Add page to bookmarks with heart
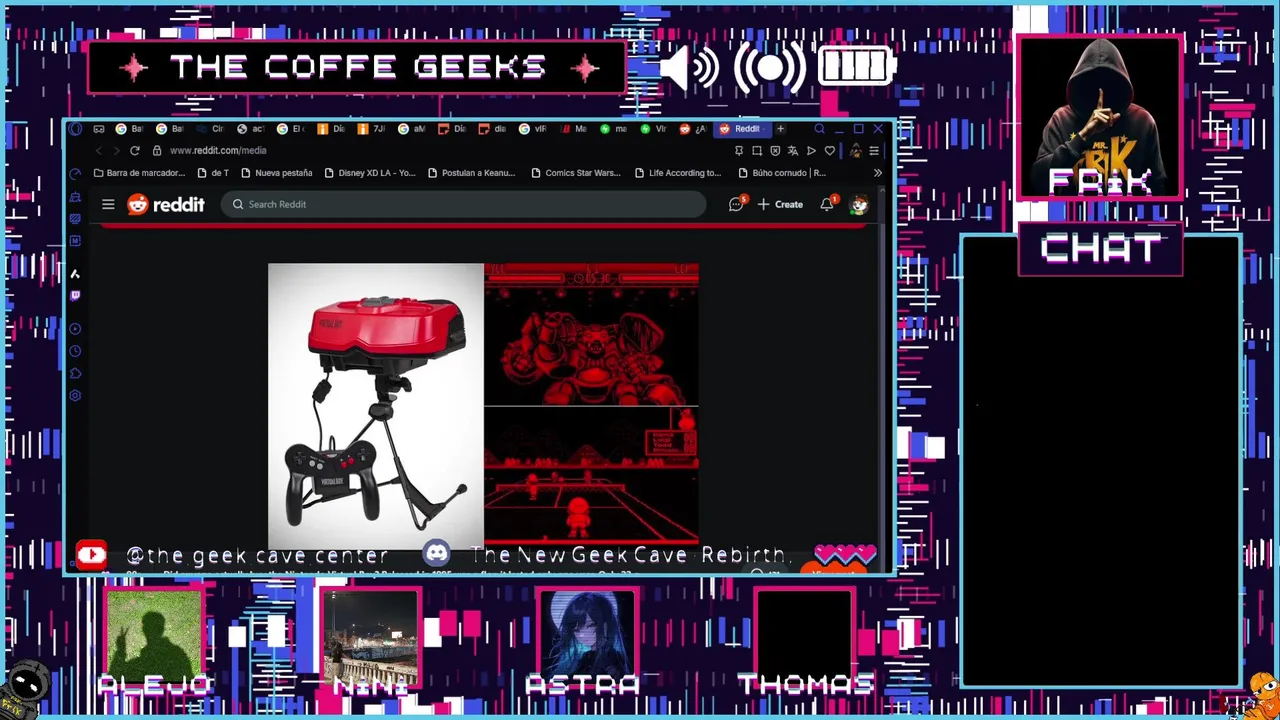The height and width of the screenshot is (720, 1280). click(x=830, y=151)
